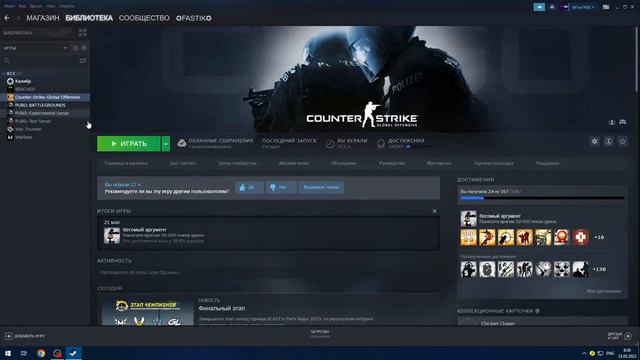Click the highlighted Steam announcements button
640x360 pixels.
[539, 7]
